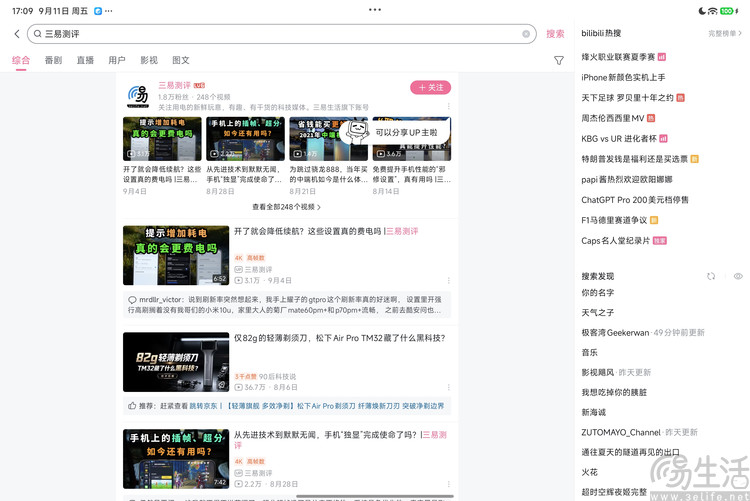Switch to the 综合 tab
Screen dimensions: 750x501
point(21,60)
